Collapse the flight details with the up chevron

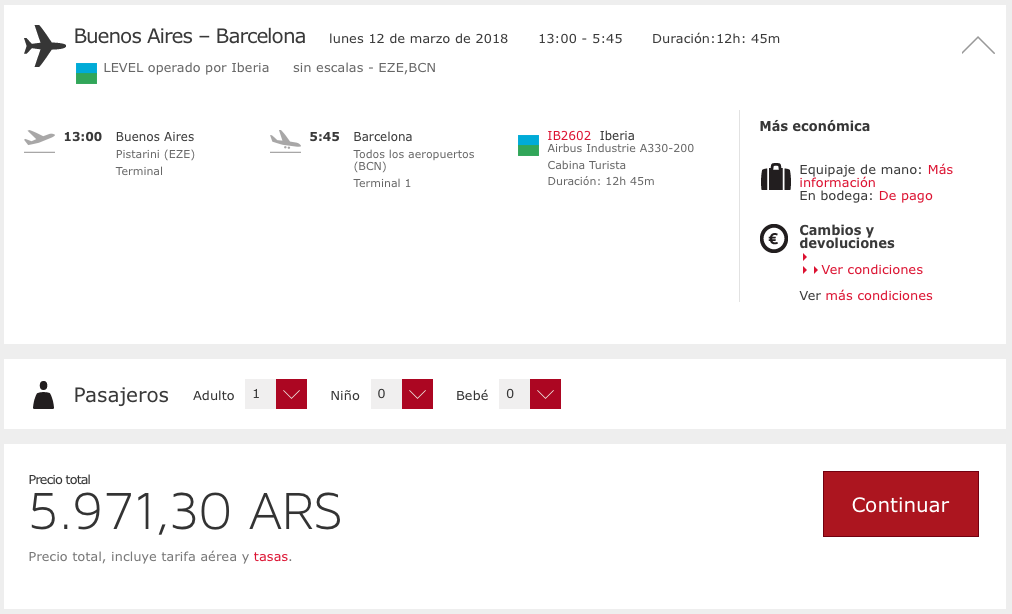[978, 45]
